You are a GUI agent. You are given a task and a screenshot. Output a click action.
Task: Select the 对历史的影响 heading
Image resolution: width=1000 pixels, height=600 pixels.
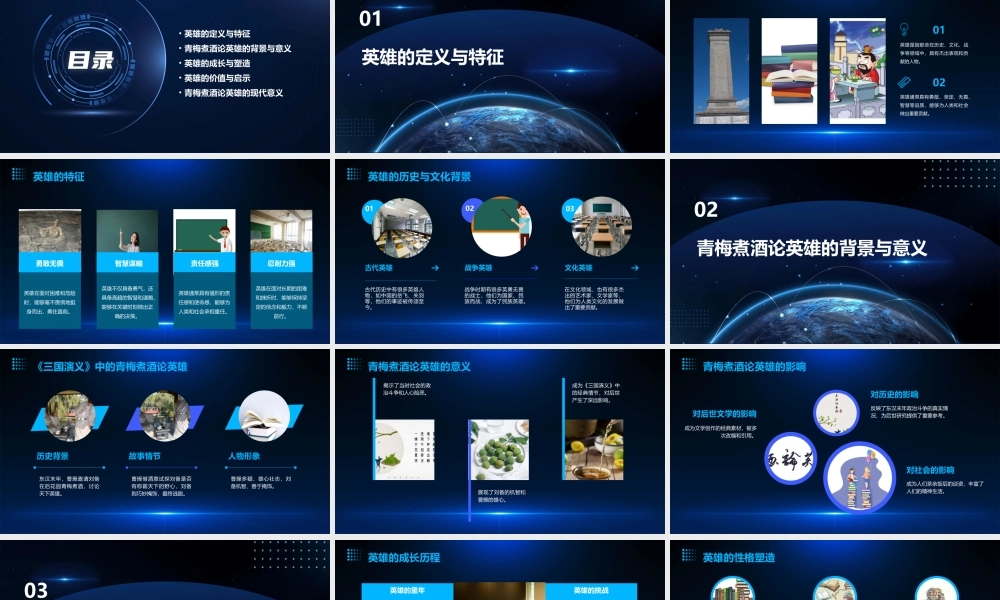pyautogui.click(x=894, y=395)
